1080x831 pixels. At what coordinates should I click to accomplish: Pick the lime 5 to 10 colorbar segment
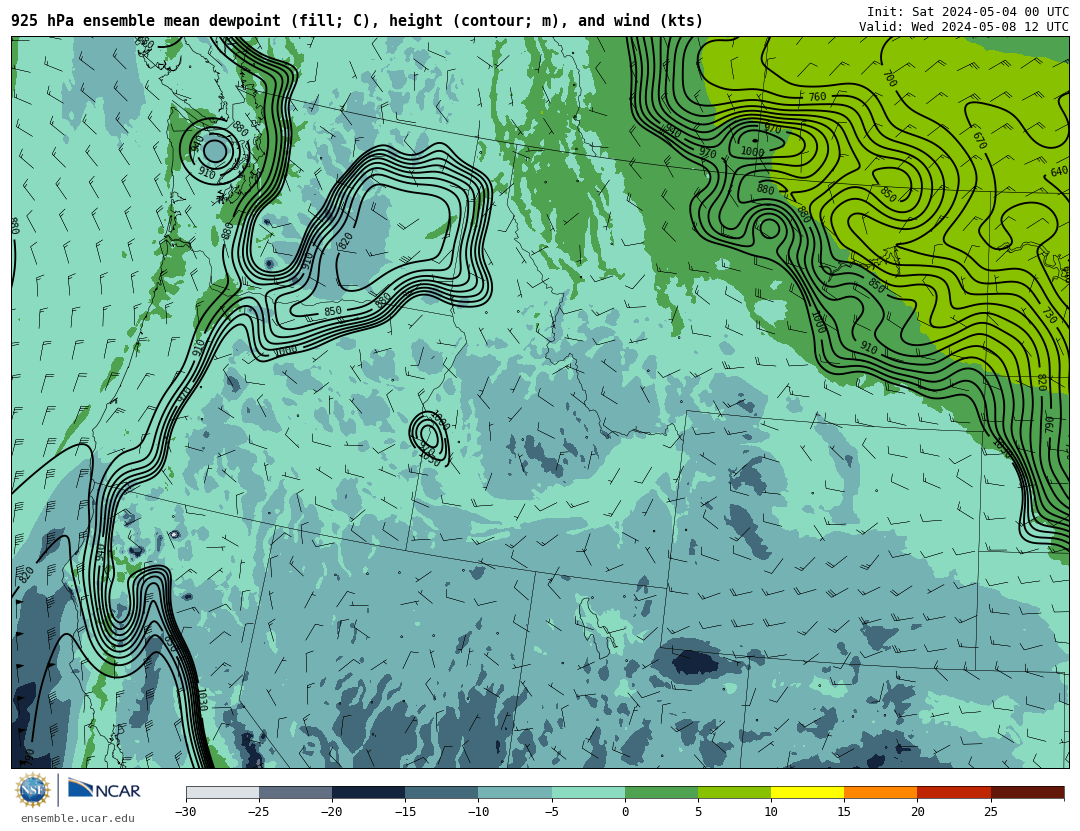734,792
